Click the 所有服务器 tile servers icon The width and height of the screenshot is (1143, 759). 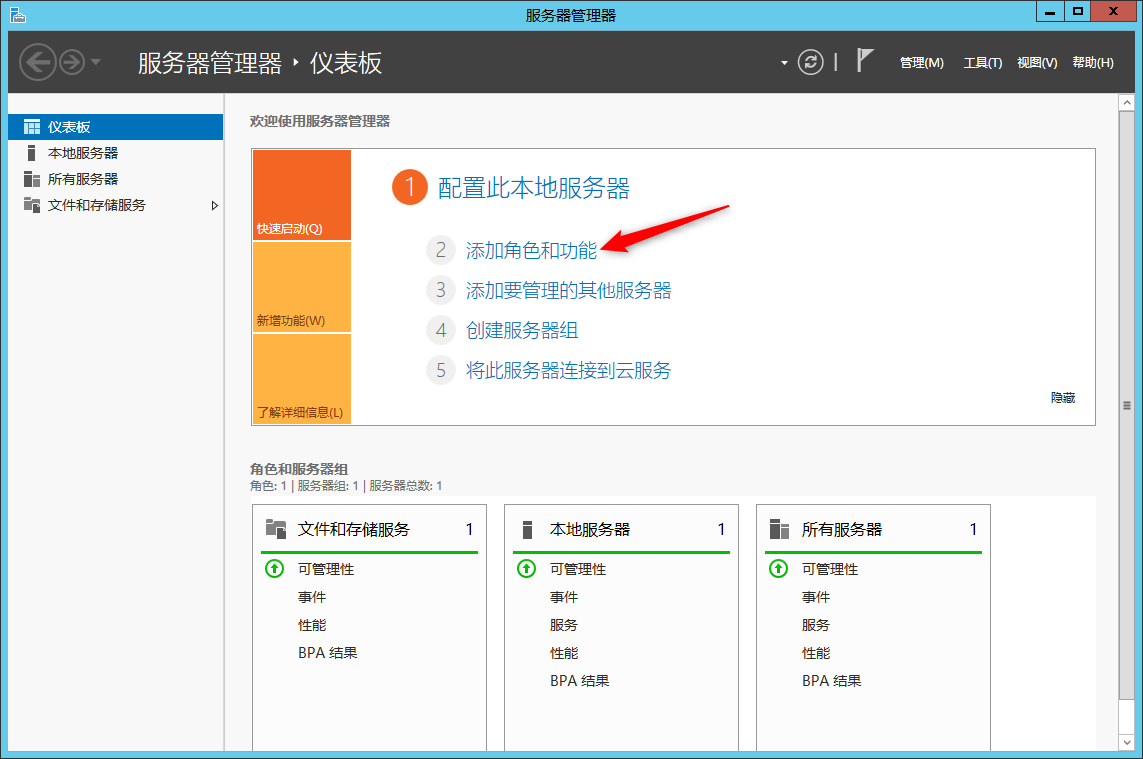[779, 529]
